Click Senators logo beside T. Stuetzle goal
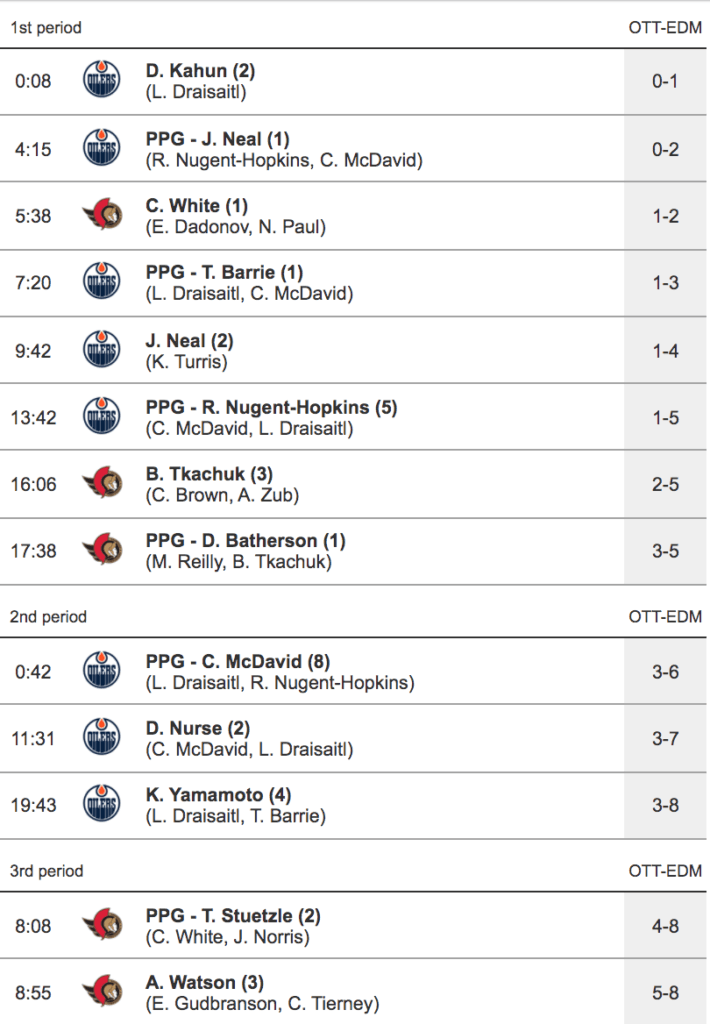This screenshot has width=710, height=1024. (x=102, y=926)
